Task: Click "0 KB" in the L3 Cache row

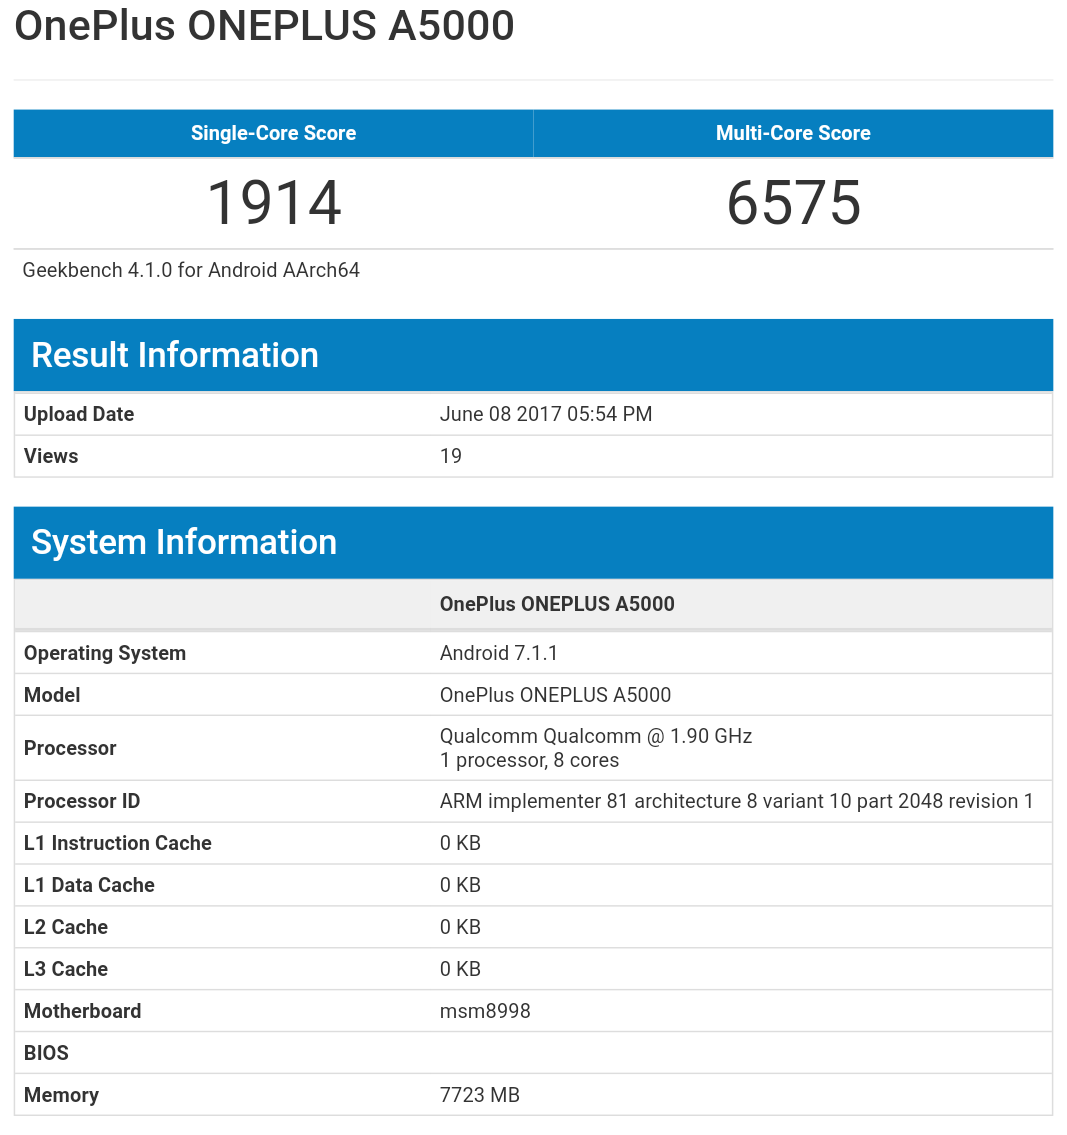Action: [x=460, y=969]
